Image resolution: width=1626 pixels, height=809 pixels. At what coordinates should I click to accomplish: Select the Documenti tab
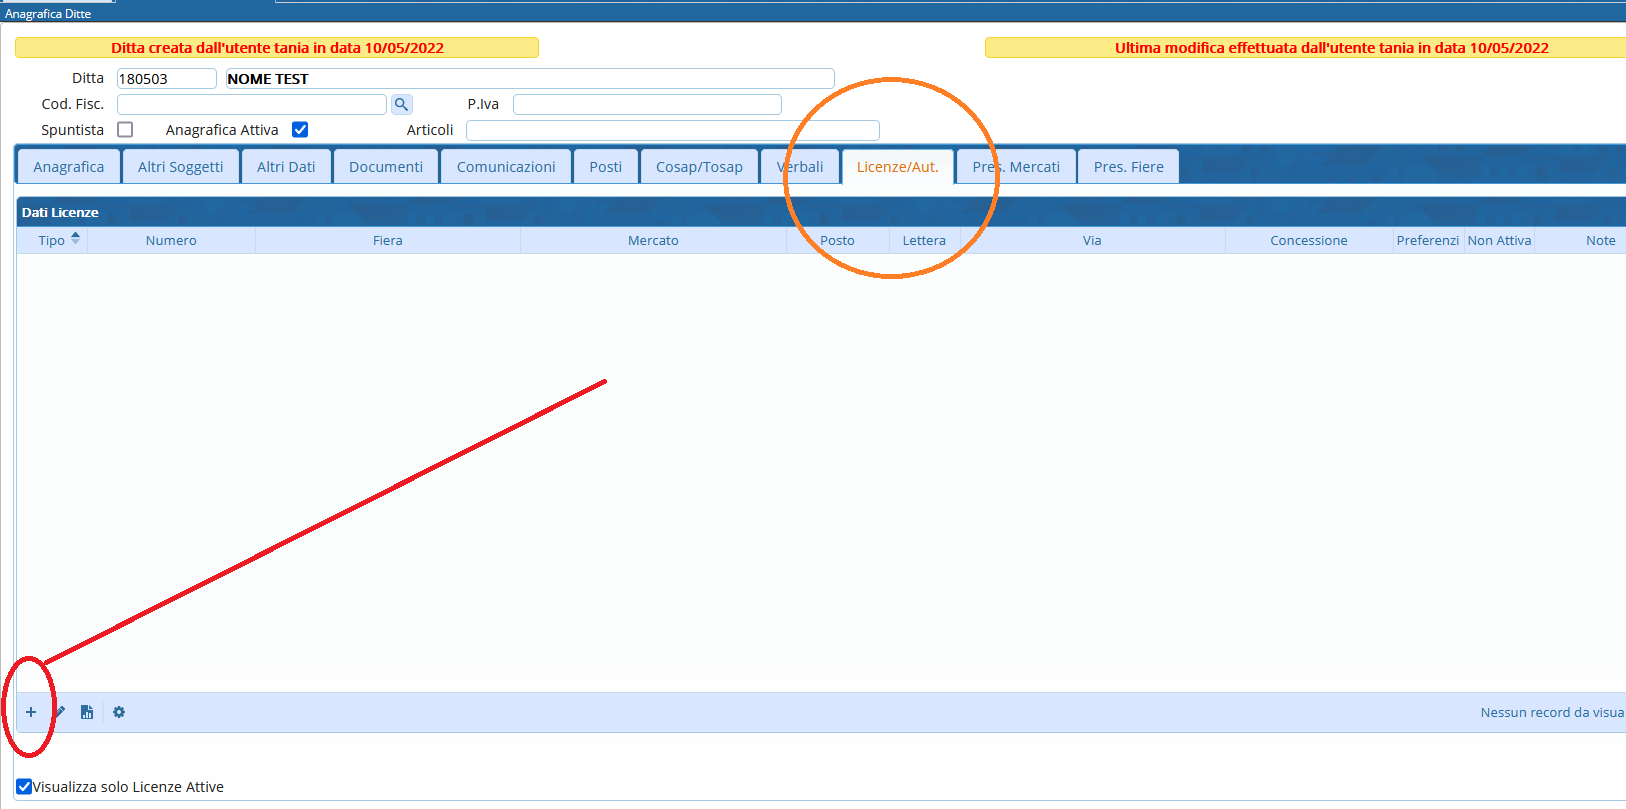(x=386, y=167)
